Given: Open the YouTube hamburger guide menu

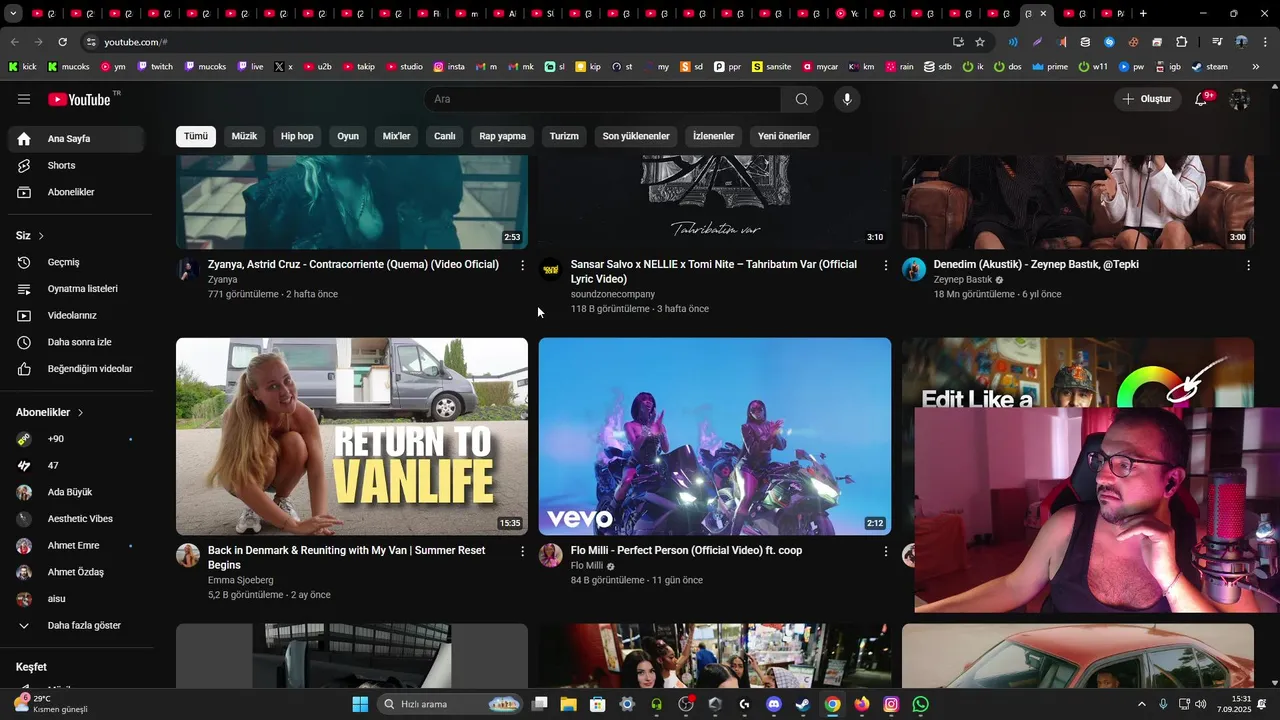Looking at the screenshot, I should pyautogui.click(x=24, y=99).
